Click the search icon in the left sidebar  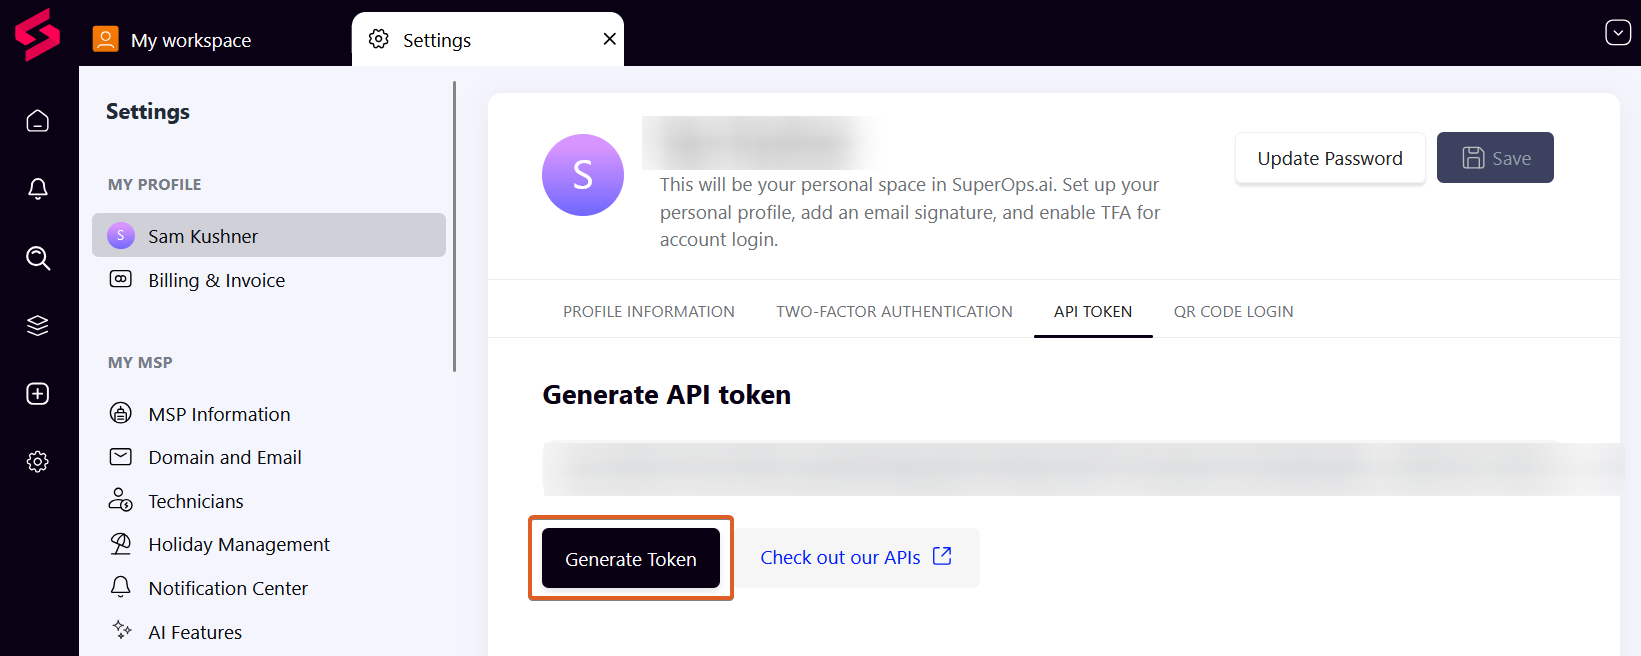[x=37, y=257]
